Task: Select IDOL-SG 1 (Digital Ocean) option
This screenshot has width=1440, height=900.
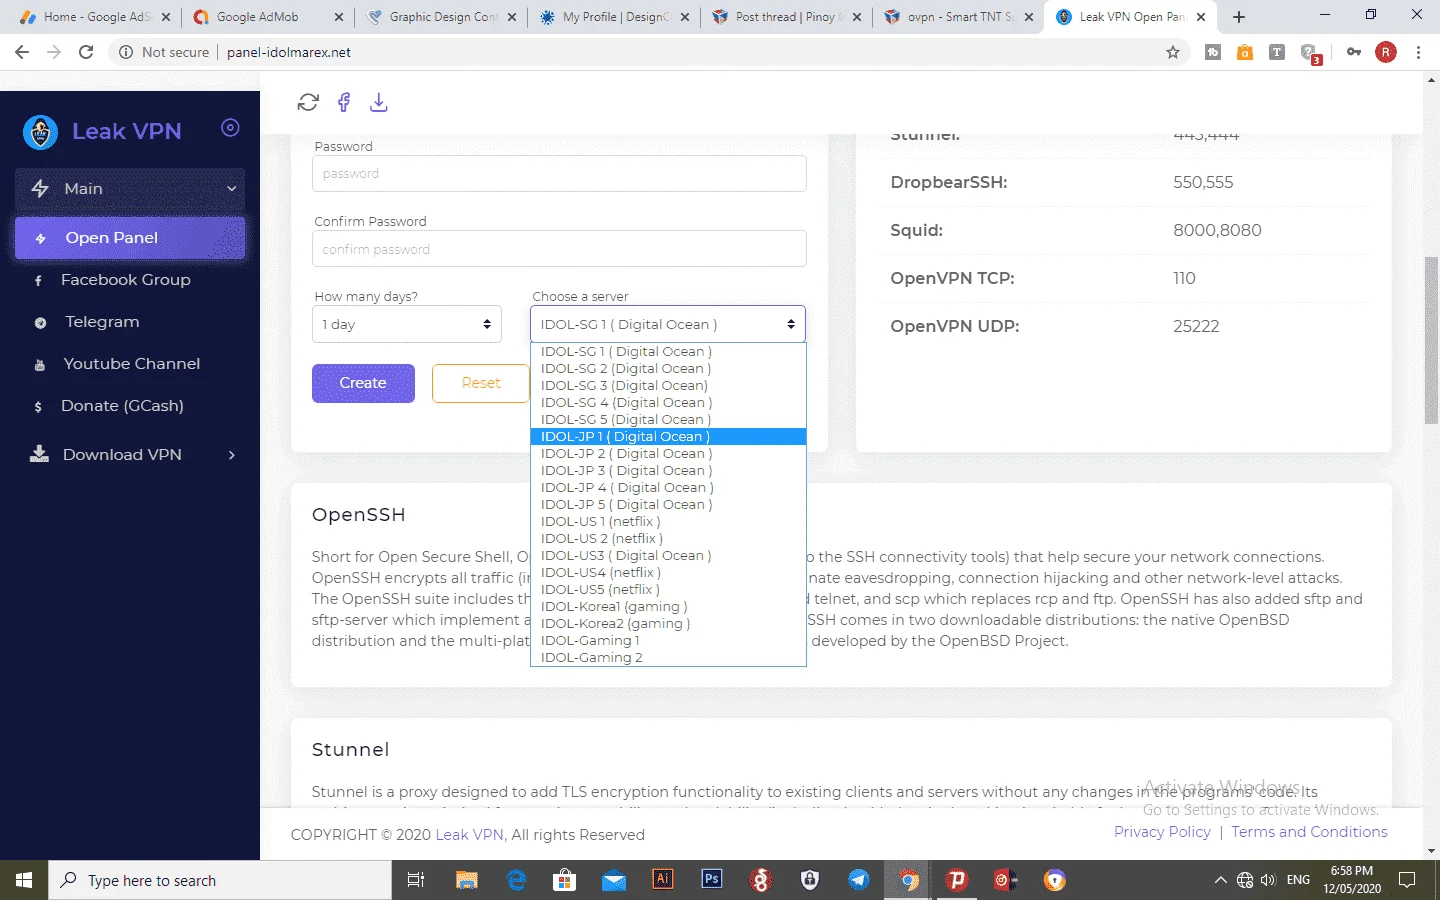Action: click(668, 352)
